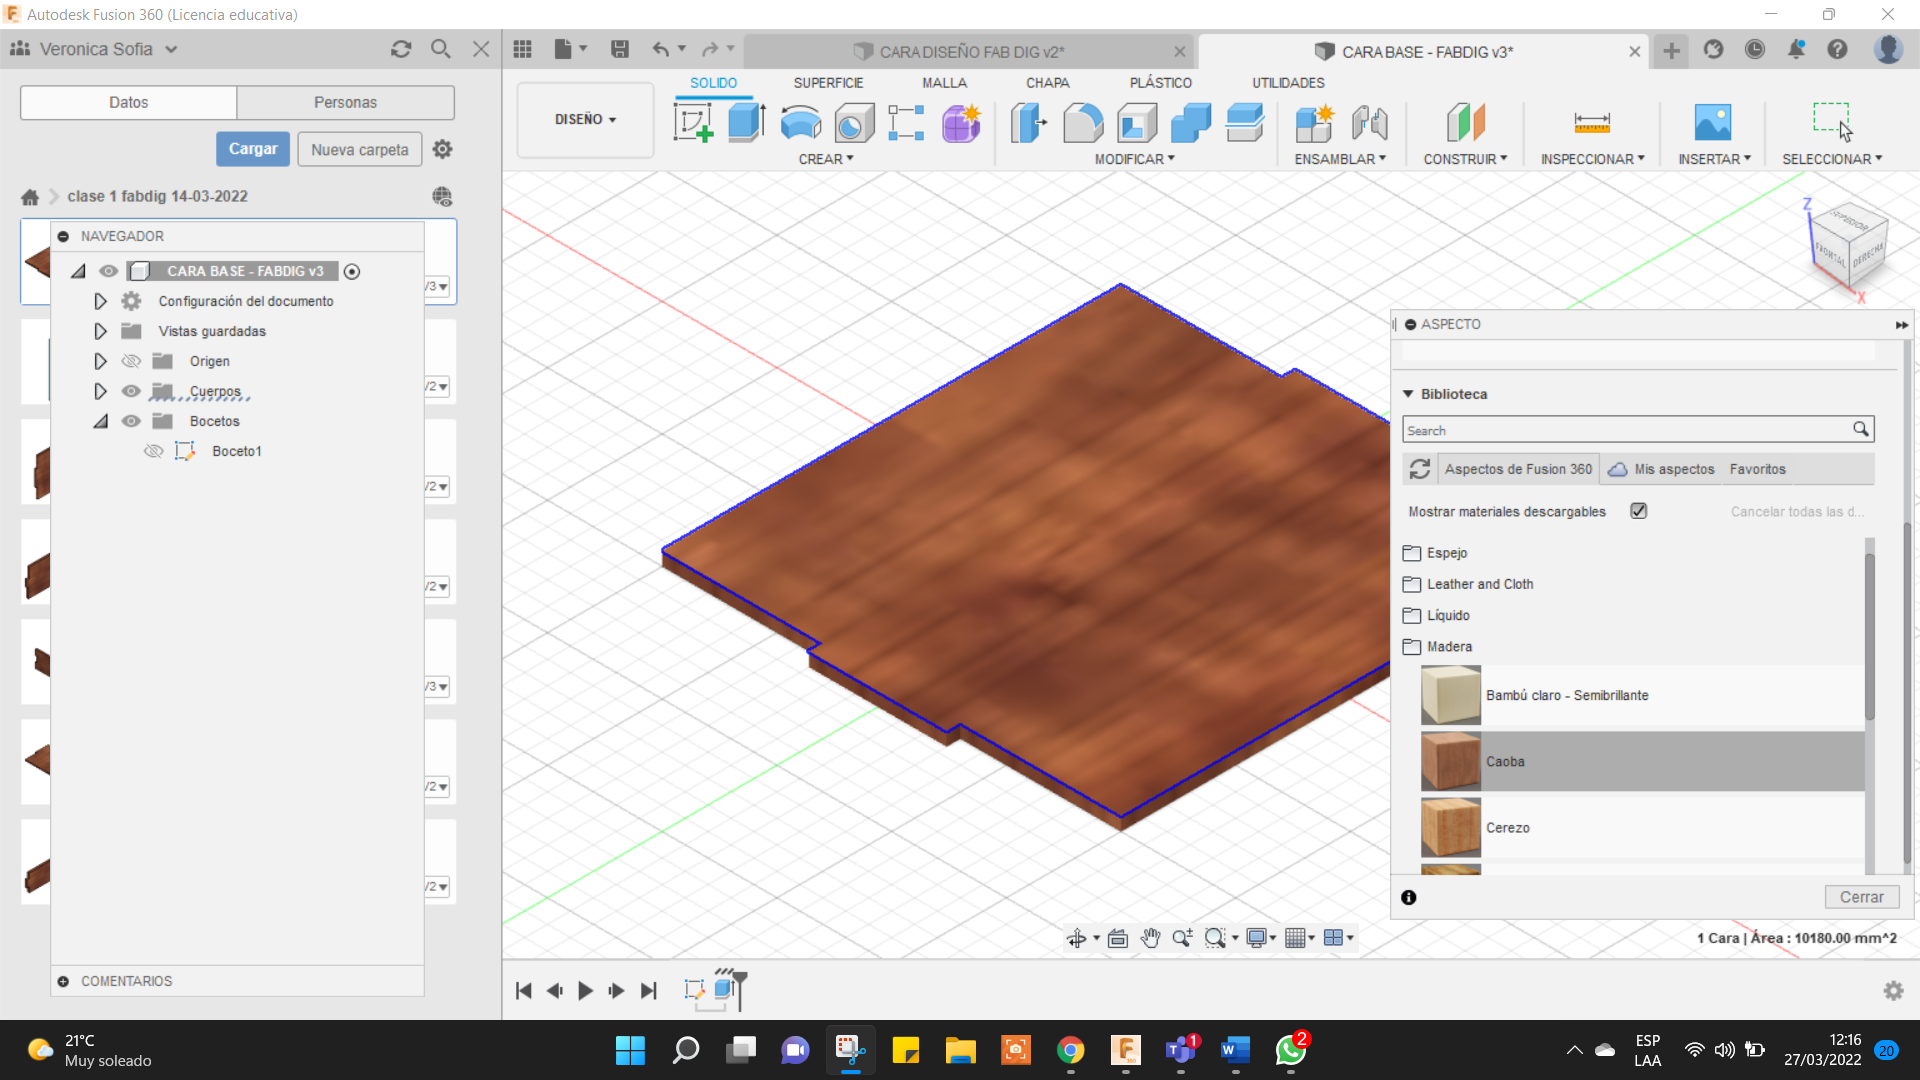Uncheck Mostrar materiales descargables checkbox
The image size is (1920, 1080).
[x=1638, y=511]
